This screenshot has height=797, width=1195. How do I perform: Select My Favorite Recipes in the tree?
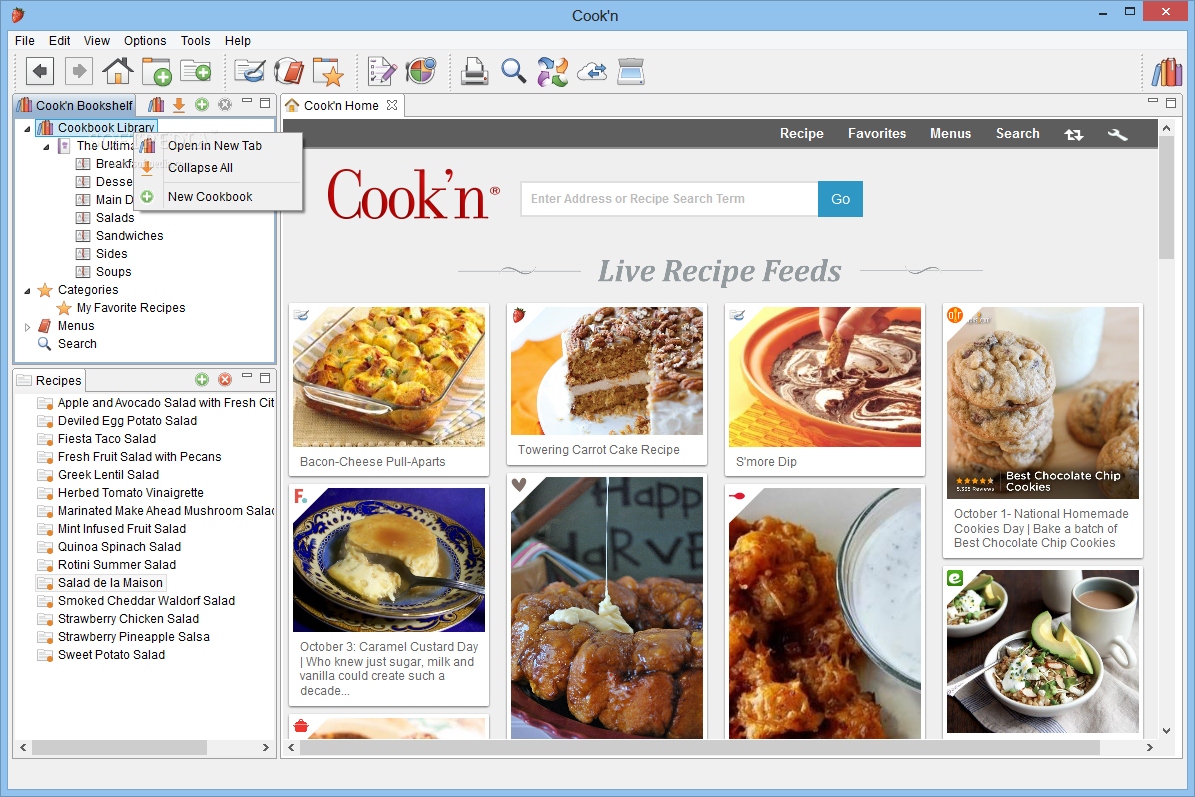pyautogui.click(x=131, y=308)
